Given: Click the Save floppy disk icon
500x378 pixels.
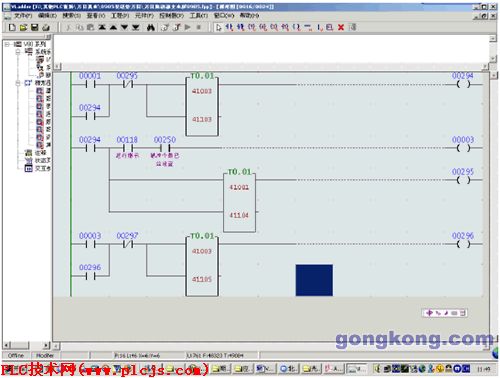Looking at the screenshot, I should [35, 27].
